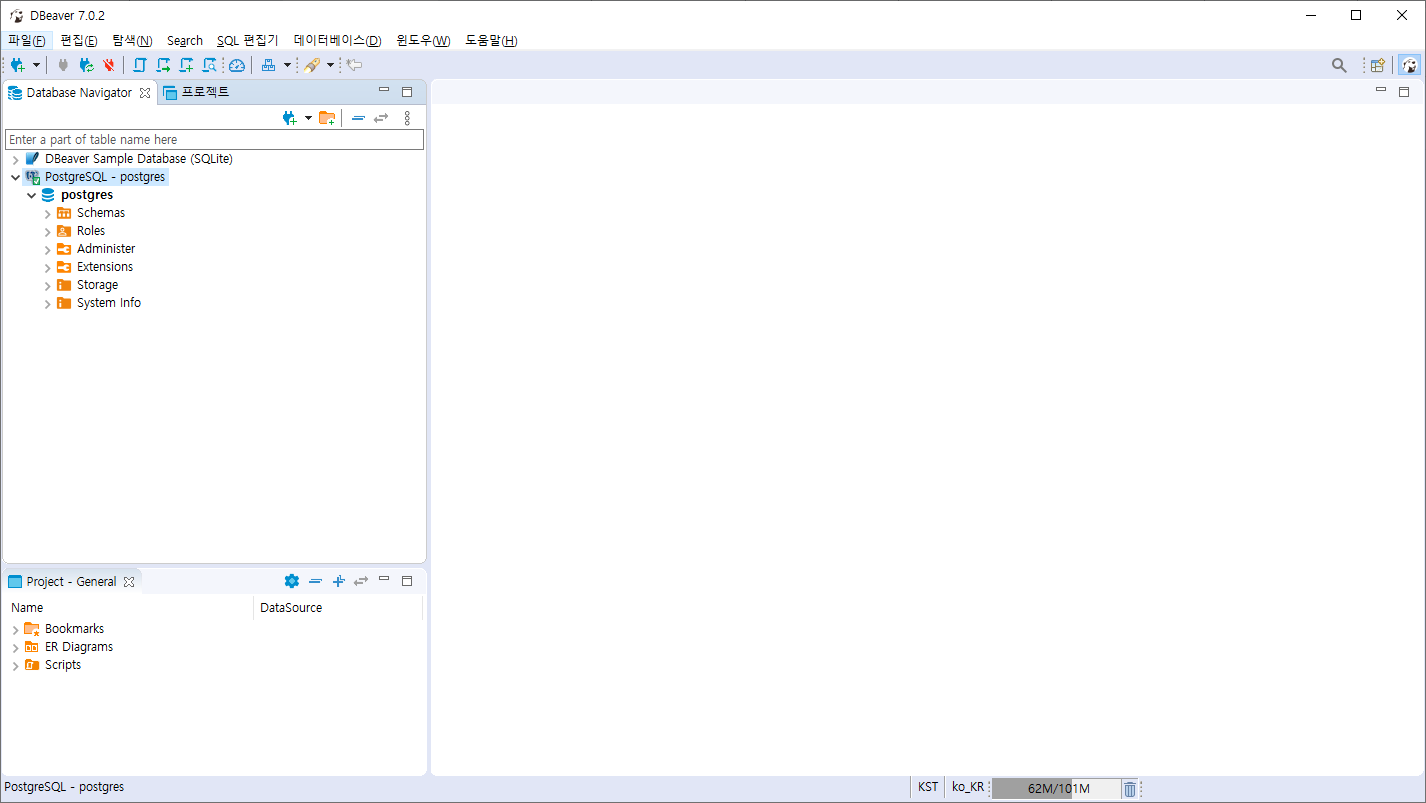Click Collapse All icon in Project - General

point(315,581)
